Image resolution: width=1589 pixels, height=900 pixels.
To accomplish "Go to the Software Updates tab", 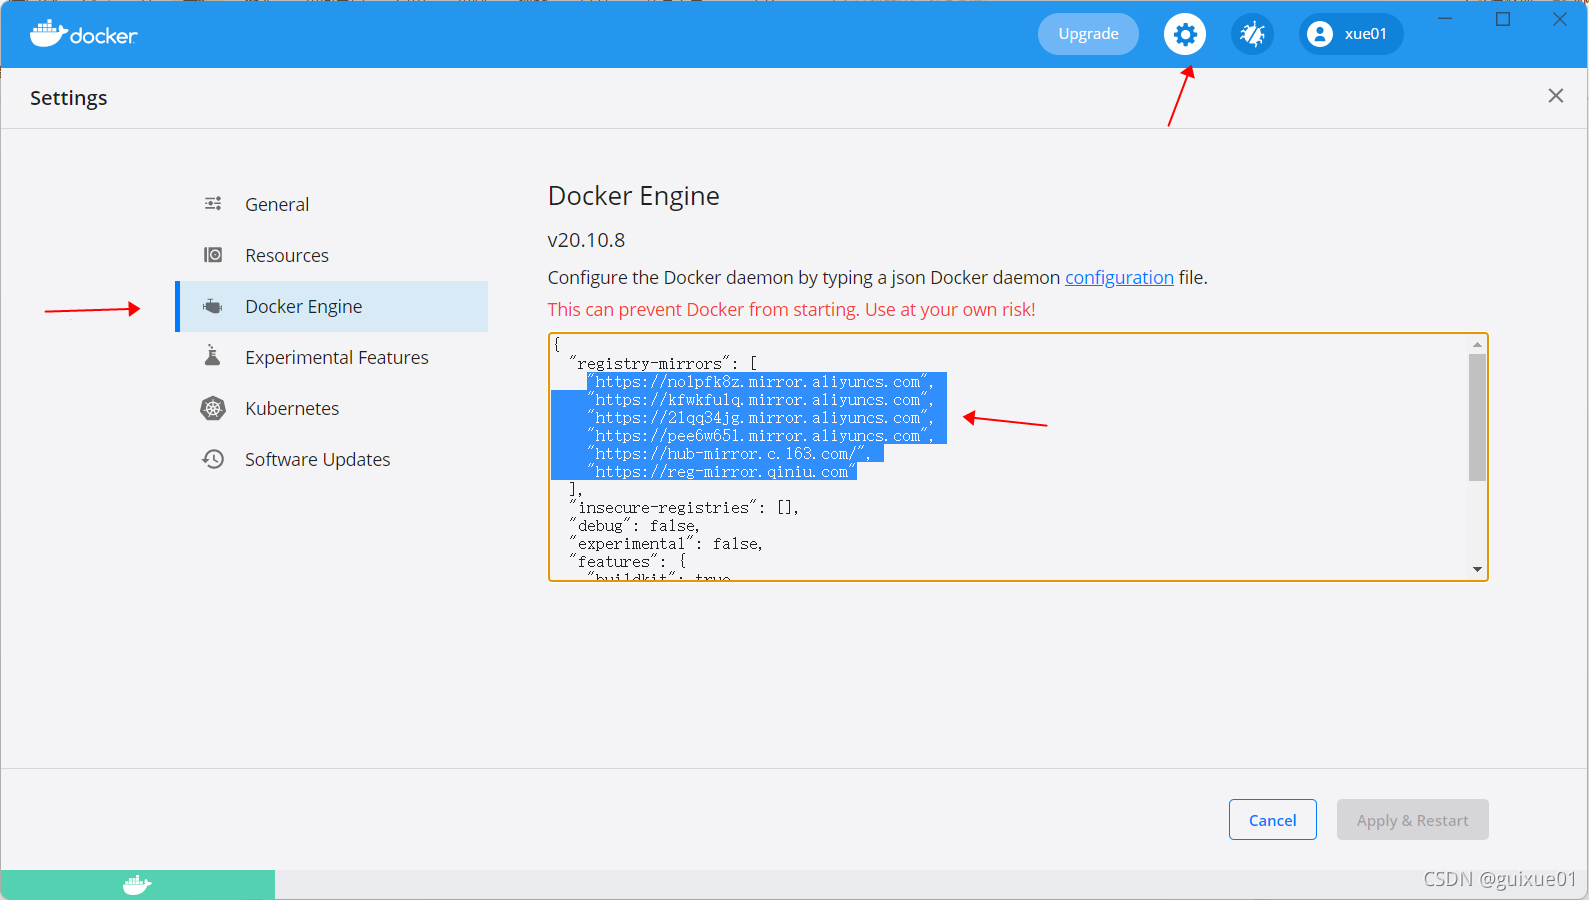I will [x=332, y=459].
